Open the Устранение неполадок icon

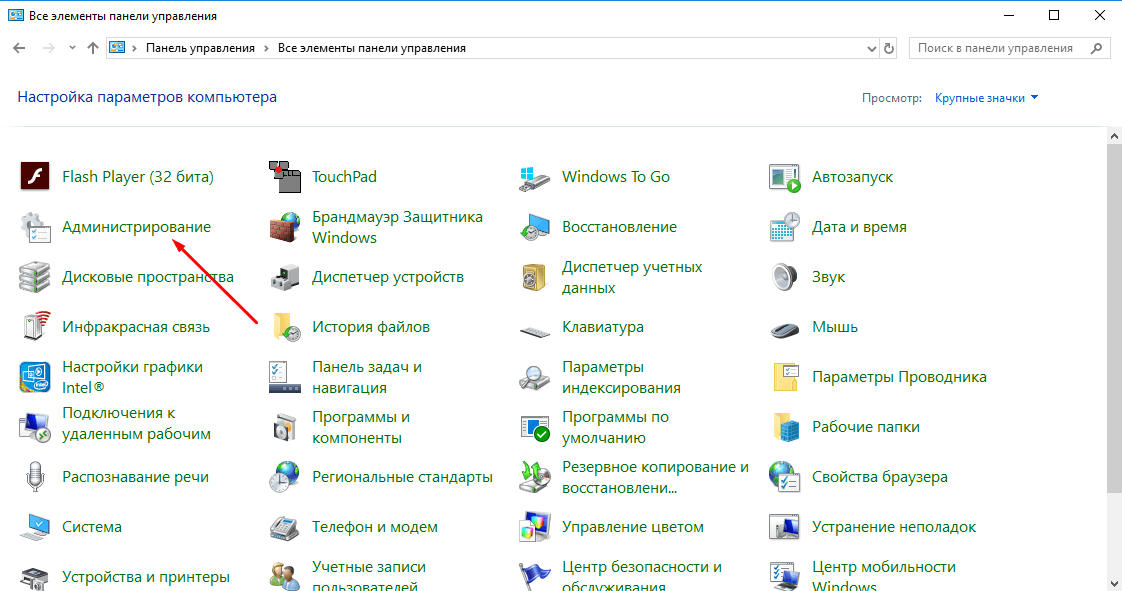tap(784, 527)
